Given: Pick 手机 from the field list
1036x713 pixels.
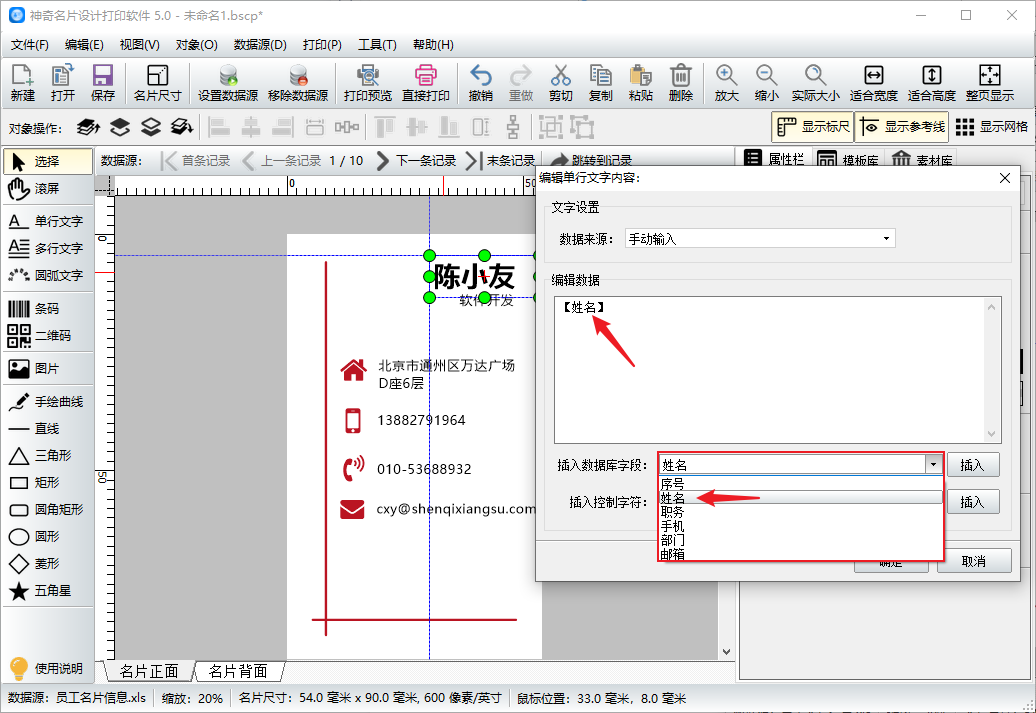Looking at the screenshot, I should click(x=801, y=526).
